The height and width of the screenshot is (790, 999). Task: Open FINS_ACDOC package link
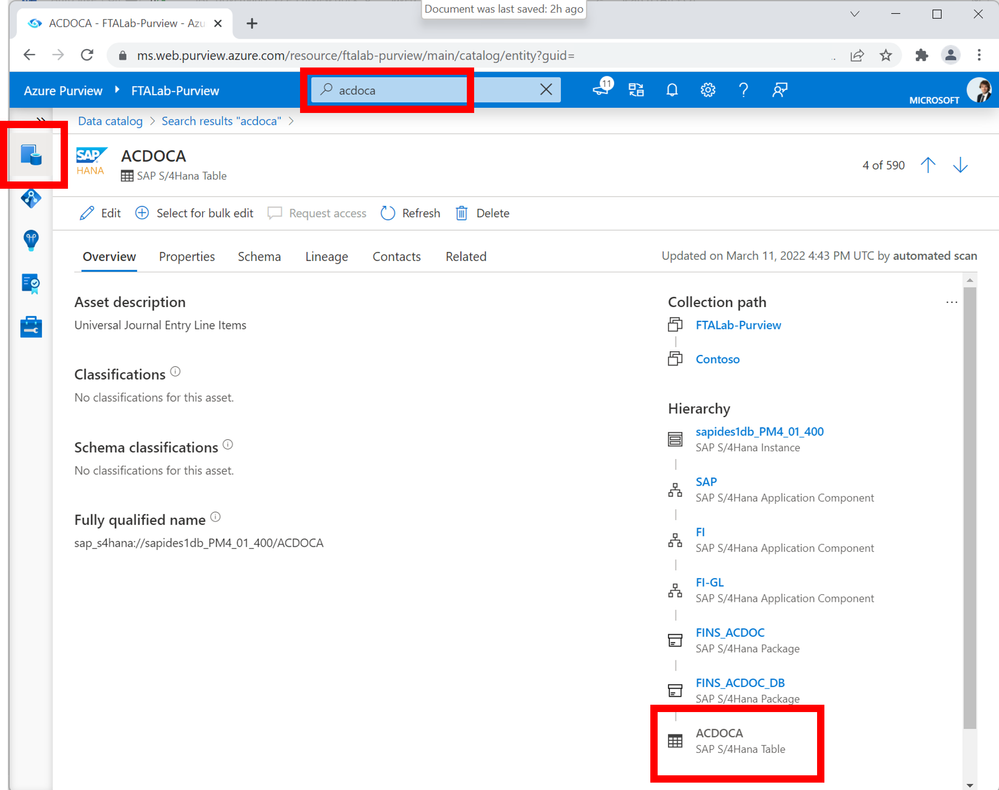click(x=729, y=633)
